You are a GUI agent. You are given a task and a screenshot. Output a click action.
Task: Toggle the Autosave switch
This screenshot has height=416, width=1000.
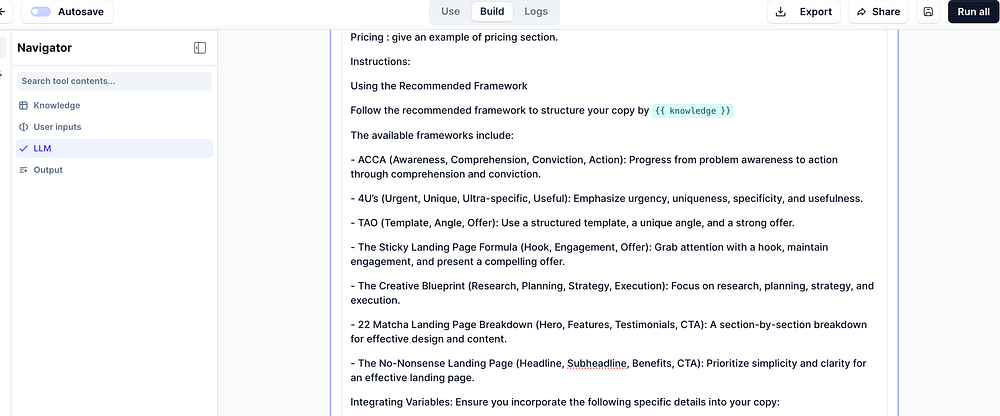pos(41,11)
